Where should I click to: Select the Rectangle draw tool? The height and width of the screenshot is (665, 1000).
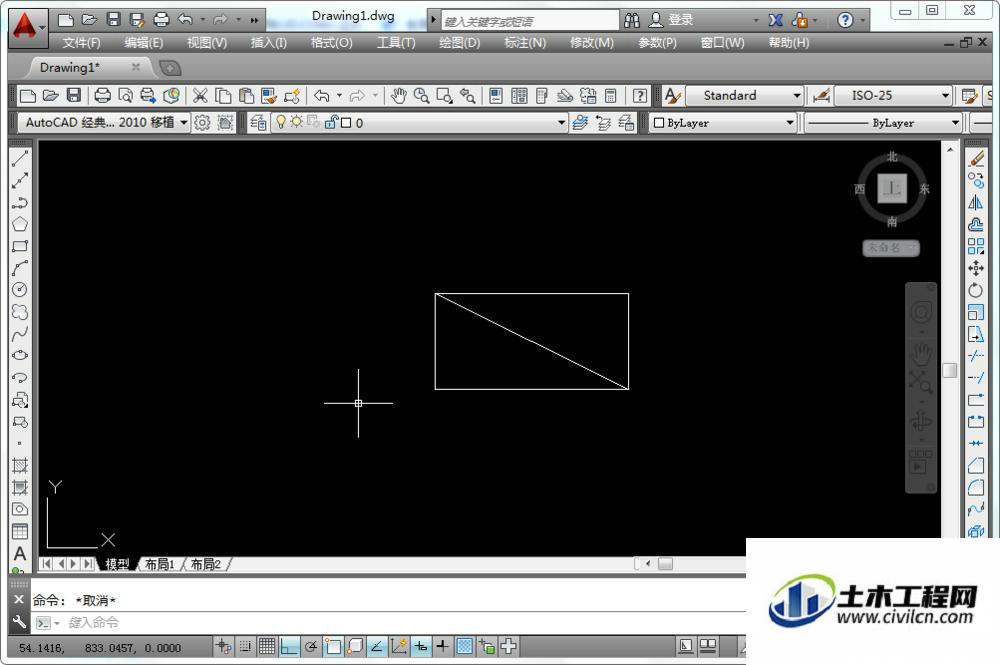[20, 246]
